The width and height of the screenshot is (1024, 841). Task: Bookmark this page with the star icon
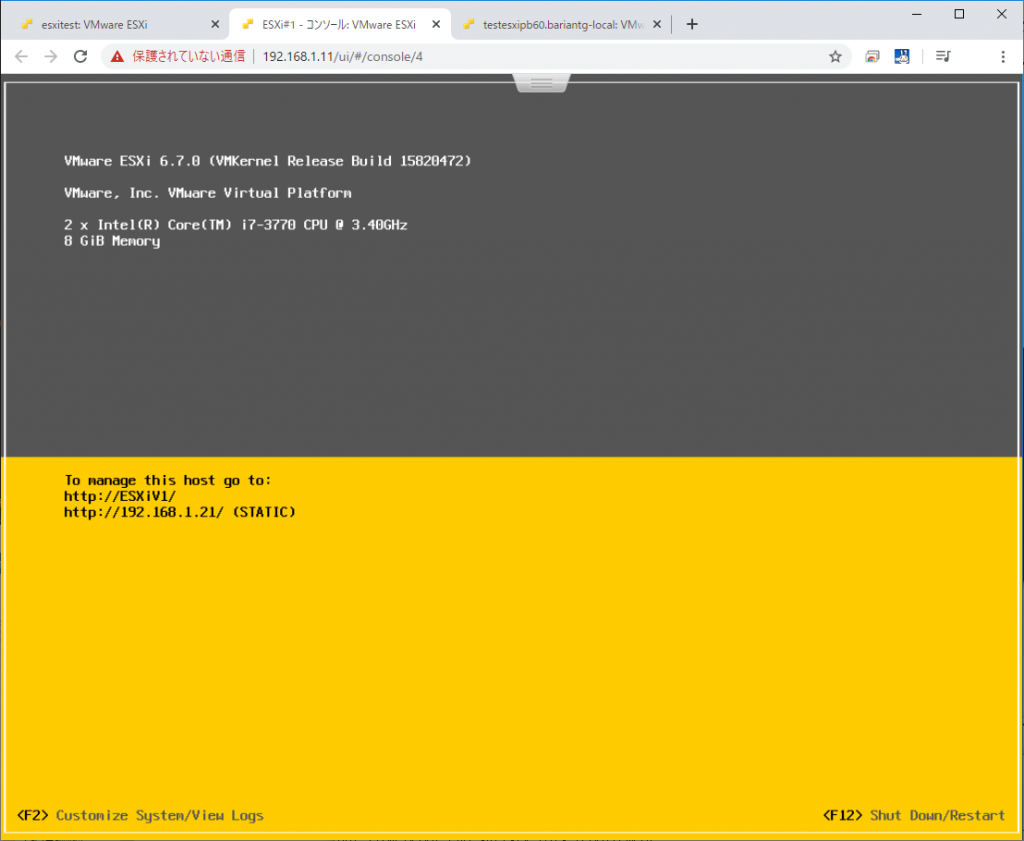(x=835, y=57)
